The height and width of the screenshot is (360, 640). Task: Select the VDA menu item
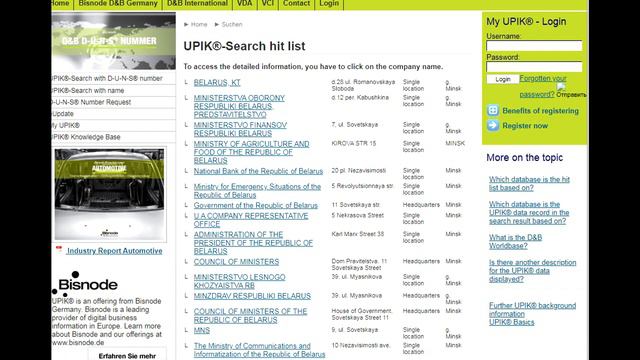click(244, 3)
